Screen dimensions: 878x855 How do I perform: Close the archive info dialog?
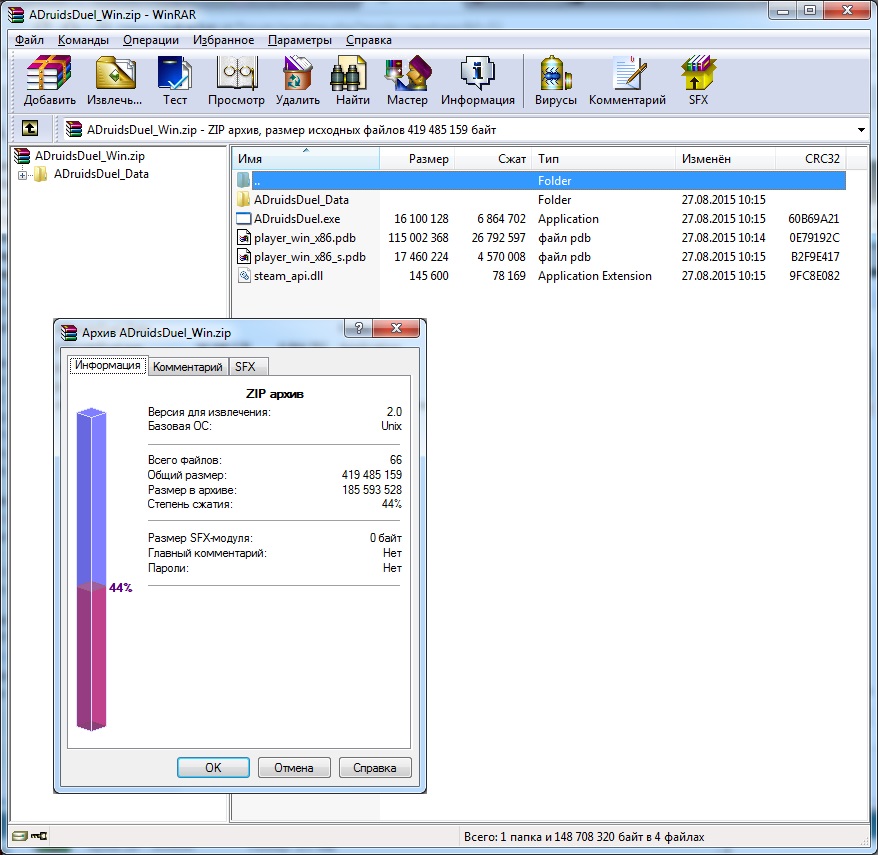pos(396,328)
